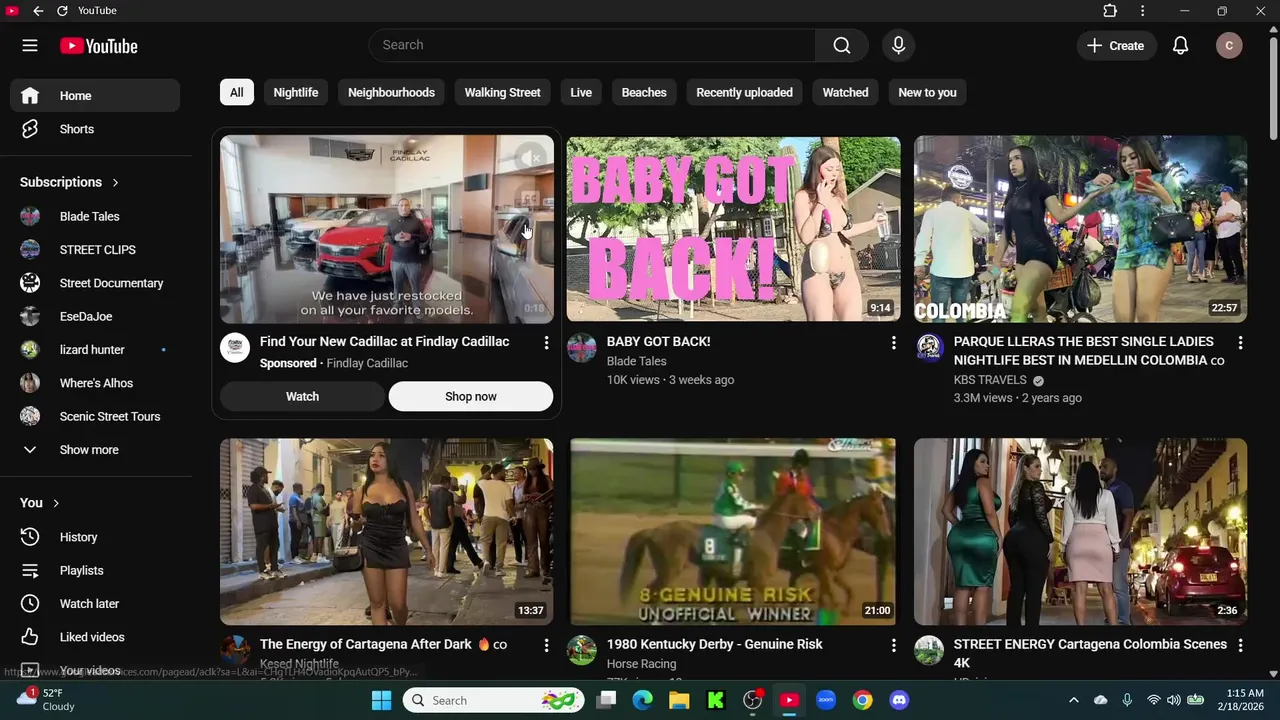Open options menu for PARQUE LLERAS video
The height and width of the screenshot is (720, 1280).
[1240, 343]
